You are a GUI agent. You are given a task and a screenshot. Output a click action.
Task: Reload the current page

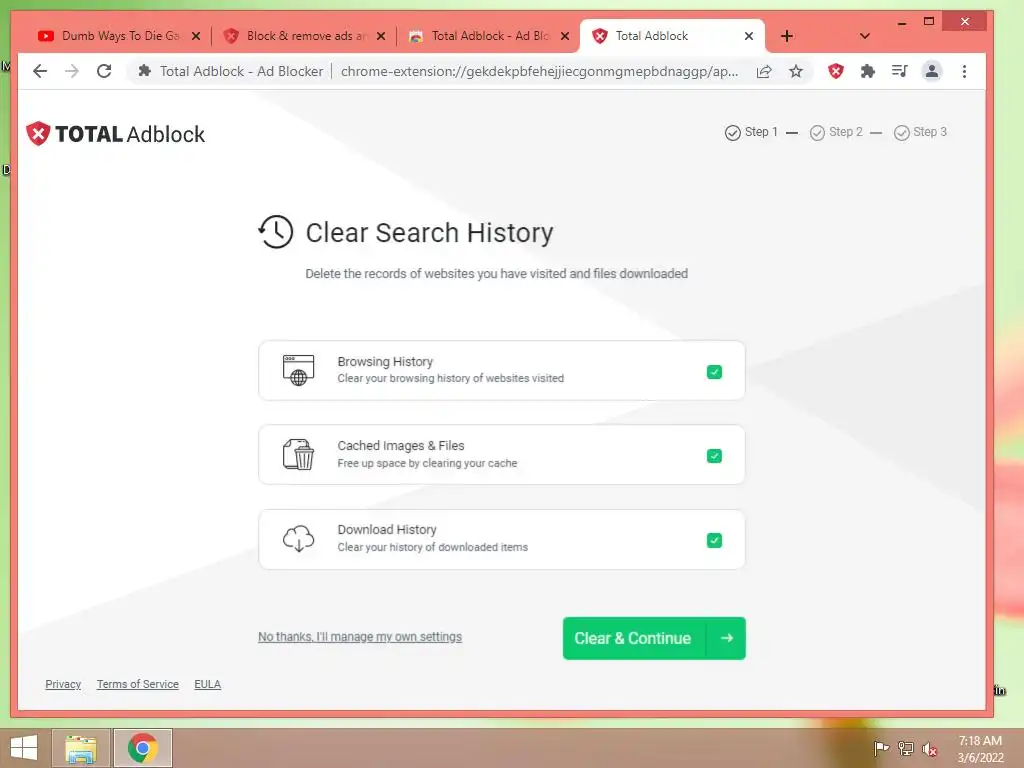pyautogui.click(x=104, y=71)
